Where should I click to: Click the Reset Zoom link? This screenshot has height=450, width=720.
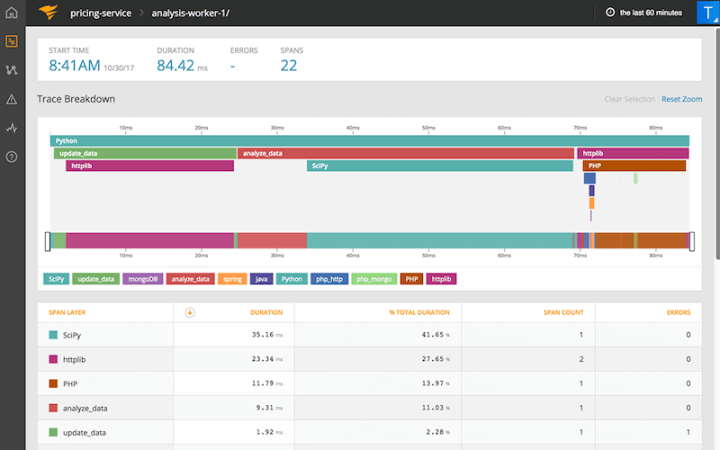click(682, 99)
